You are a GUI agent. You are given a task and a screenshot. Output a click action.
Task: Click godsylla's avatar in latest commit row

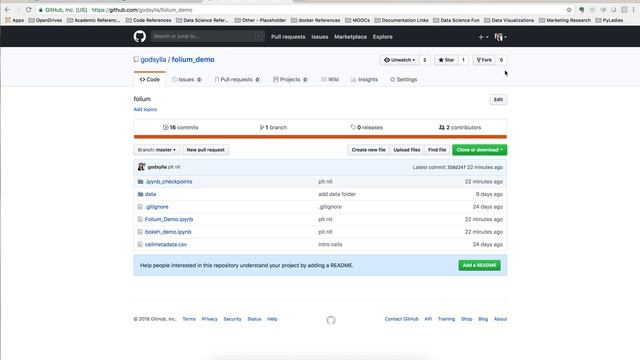(x=141, y=167)
